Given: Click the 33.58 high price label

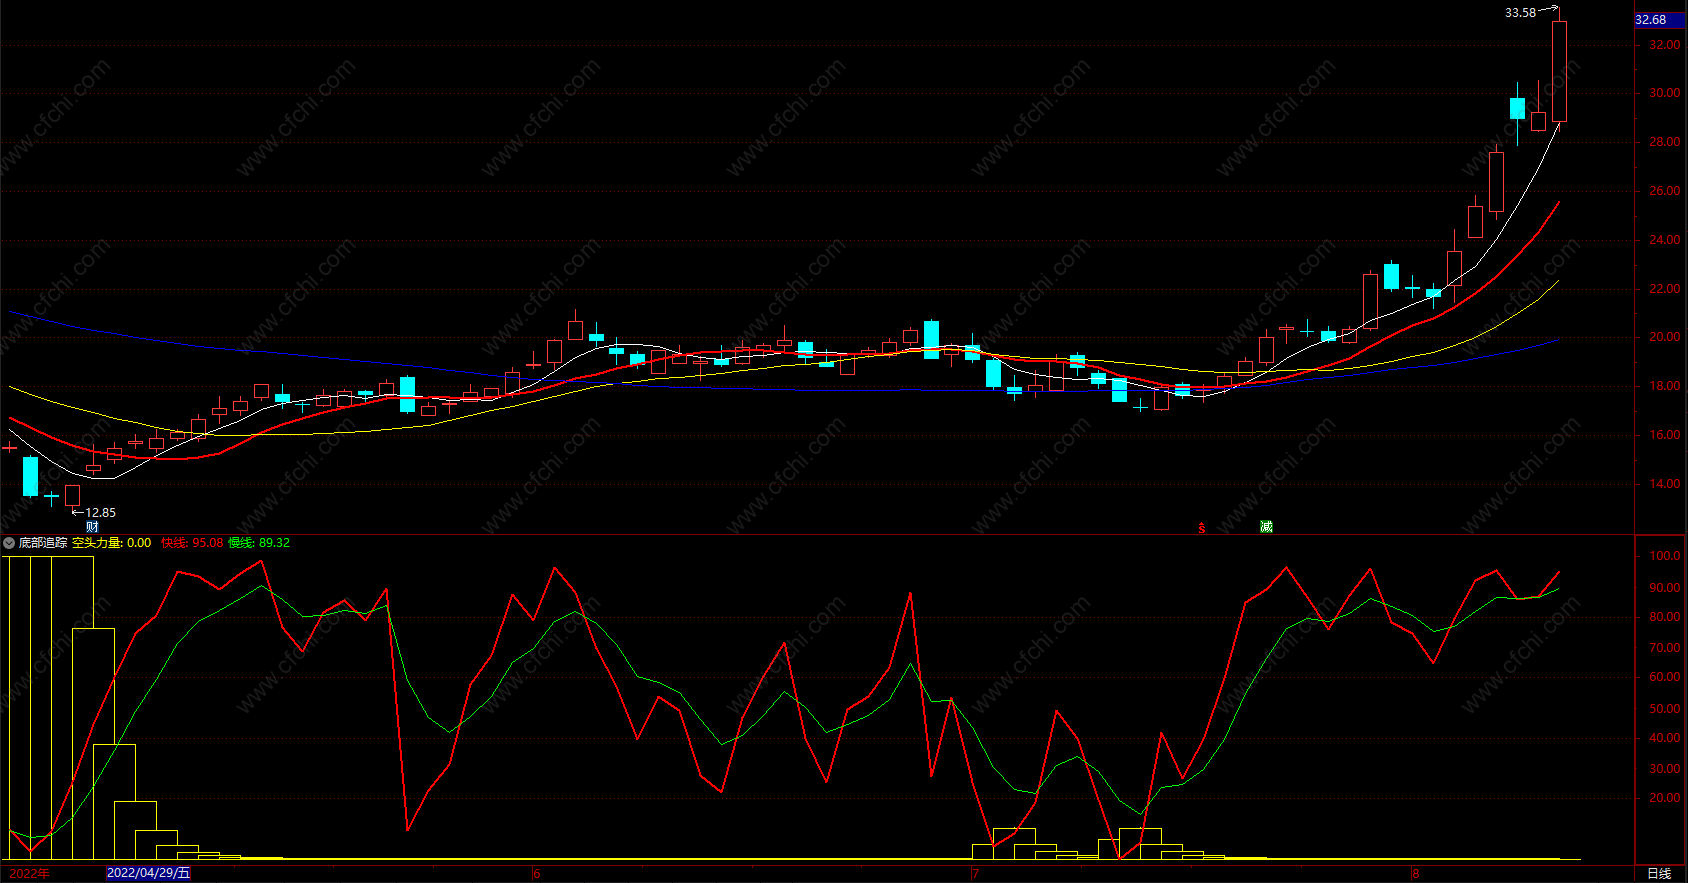Looking at the screenshot, I should (1520, 13).
